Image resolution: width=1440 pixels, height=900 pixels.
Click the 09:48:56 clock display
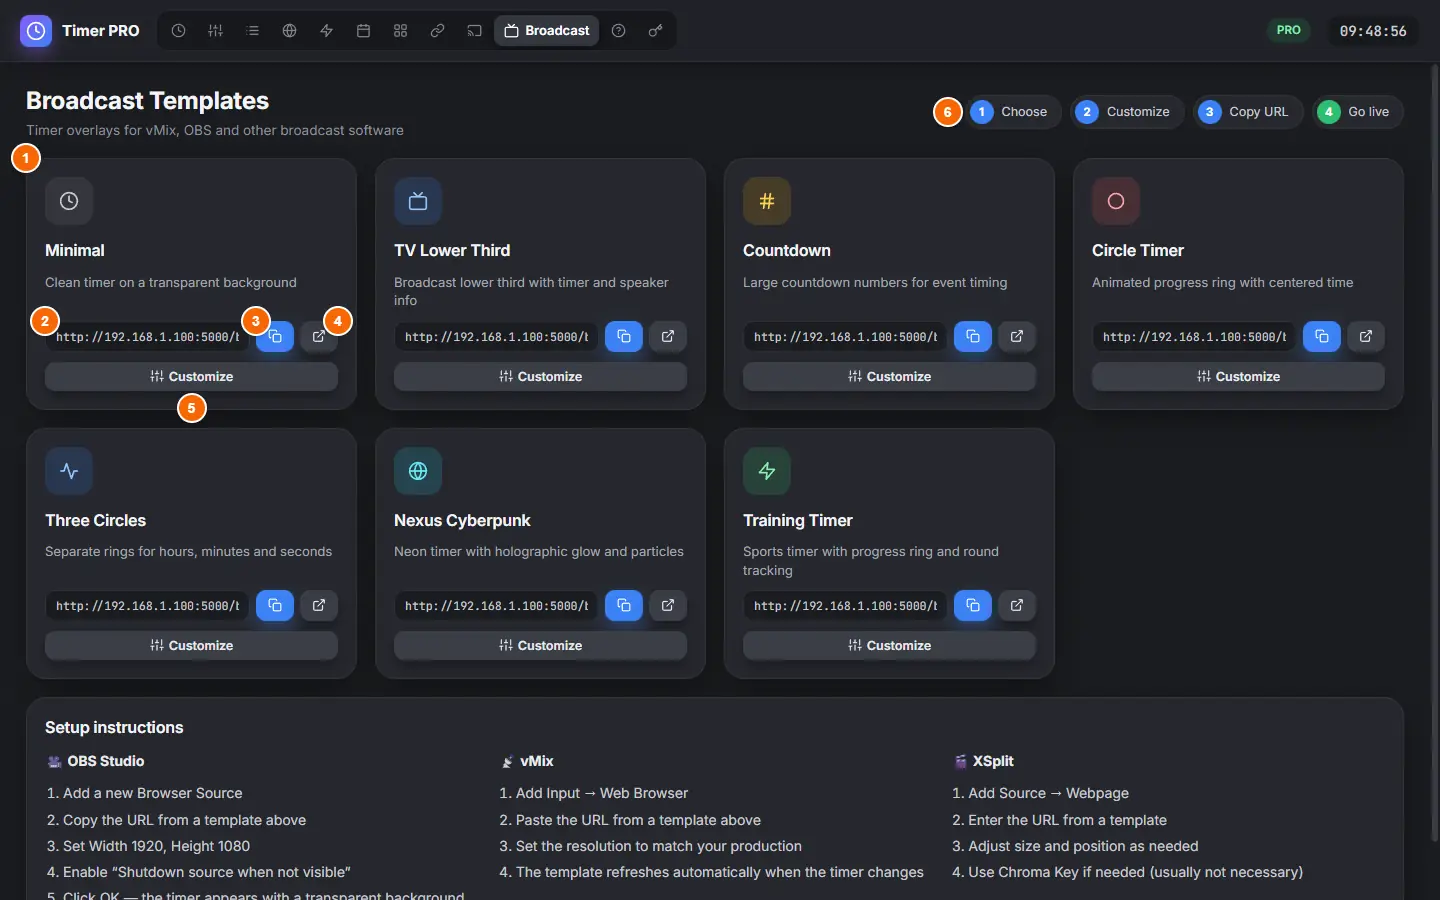pos(1373,31)
